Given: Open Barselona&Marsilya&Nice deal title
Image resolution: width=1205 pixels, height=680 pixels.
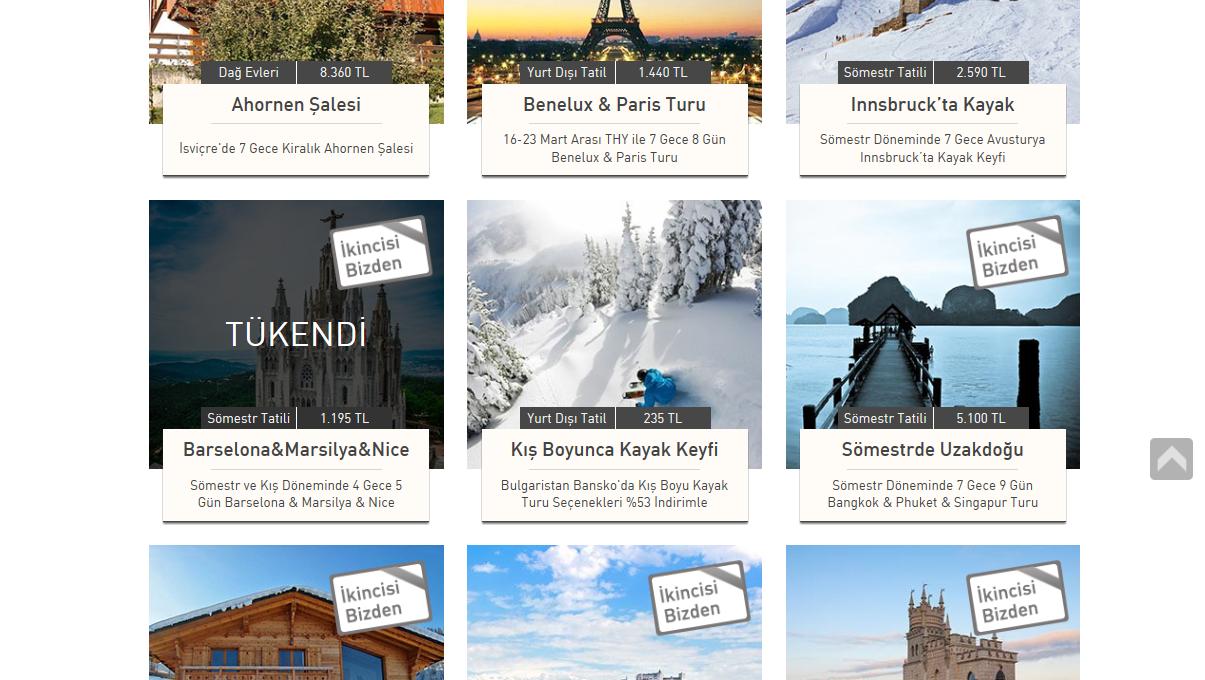Looking at the screenshot, I should [x=296, y=450].
